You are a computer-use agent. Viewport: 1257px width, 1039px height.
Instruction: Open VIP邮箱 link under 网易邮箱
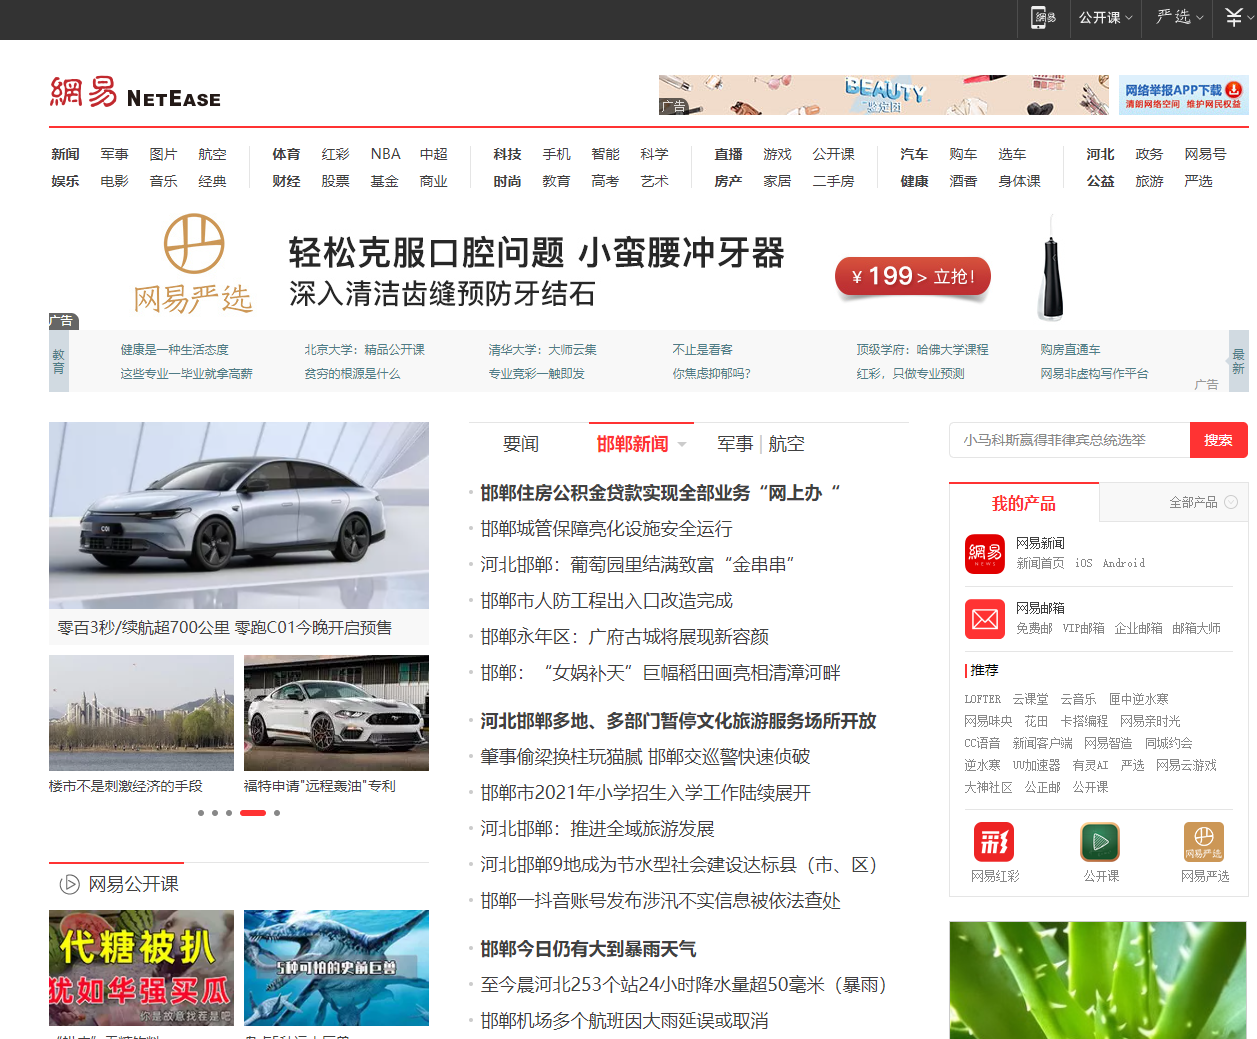(x=1083, y=629)
